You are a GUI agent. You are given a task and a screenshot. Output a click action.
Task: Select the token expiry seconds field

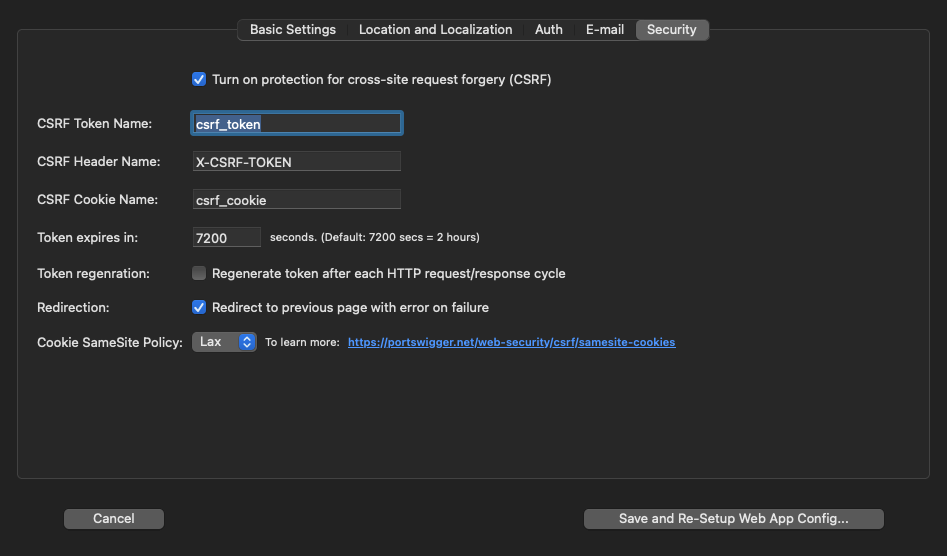(x=226, y=237)
